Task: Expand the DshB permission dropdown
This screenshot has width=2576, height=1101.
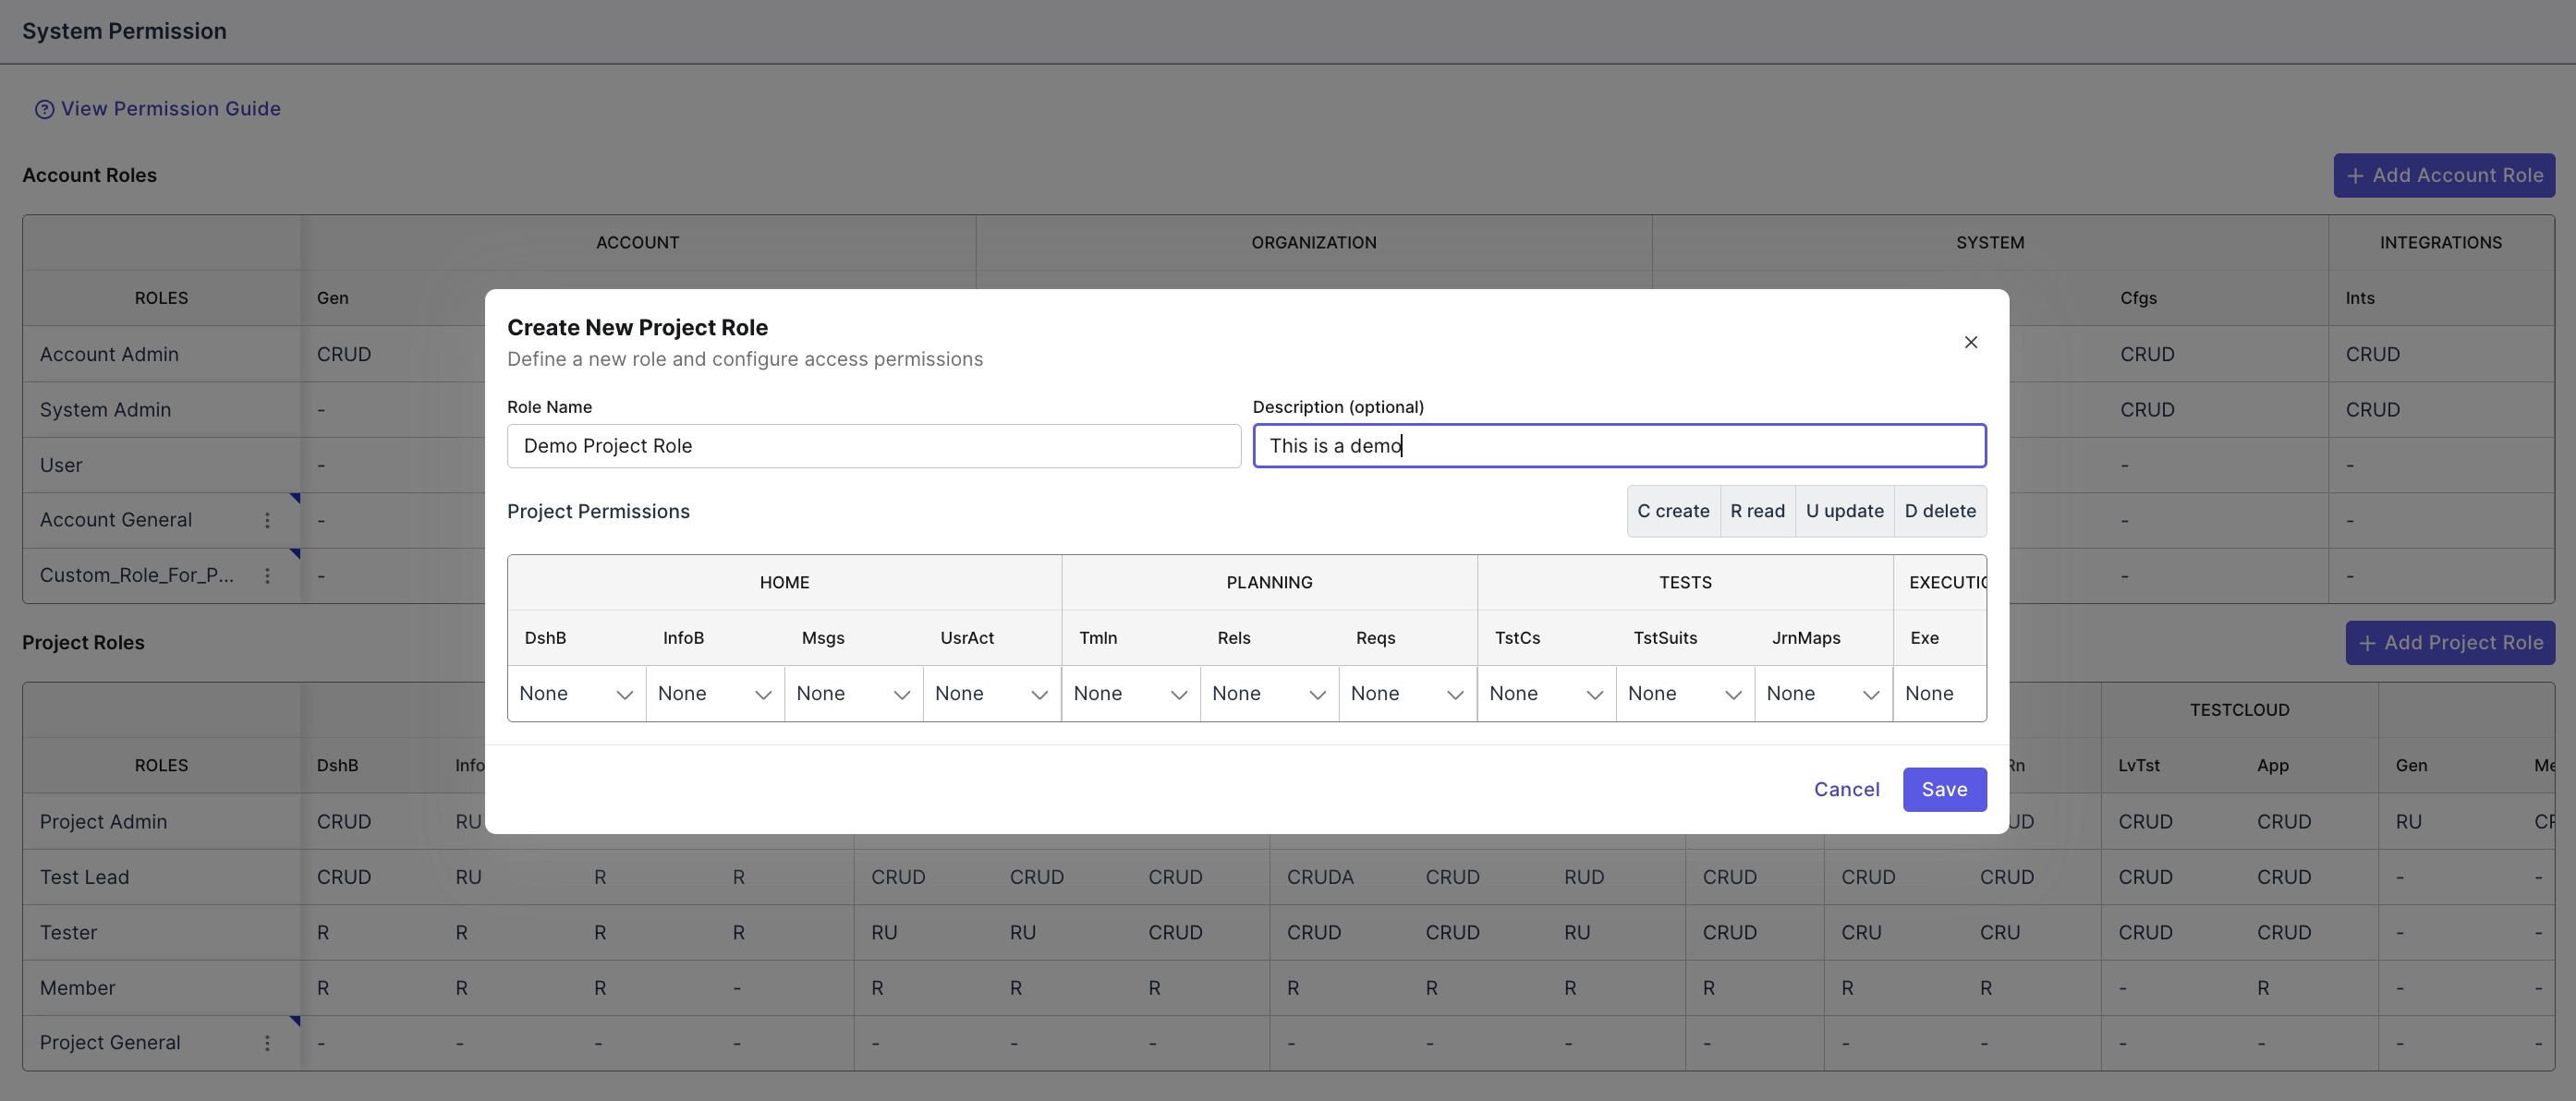Action: tap(576, 694)
